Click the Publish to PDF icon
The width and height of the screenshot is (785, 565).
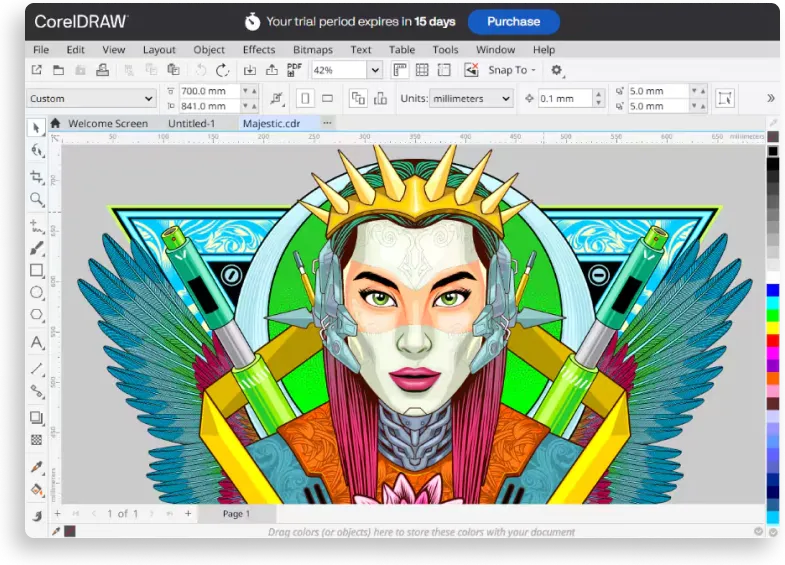[294, 70]
